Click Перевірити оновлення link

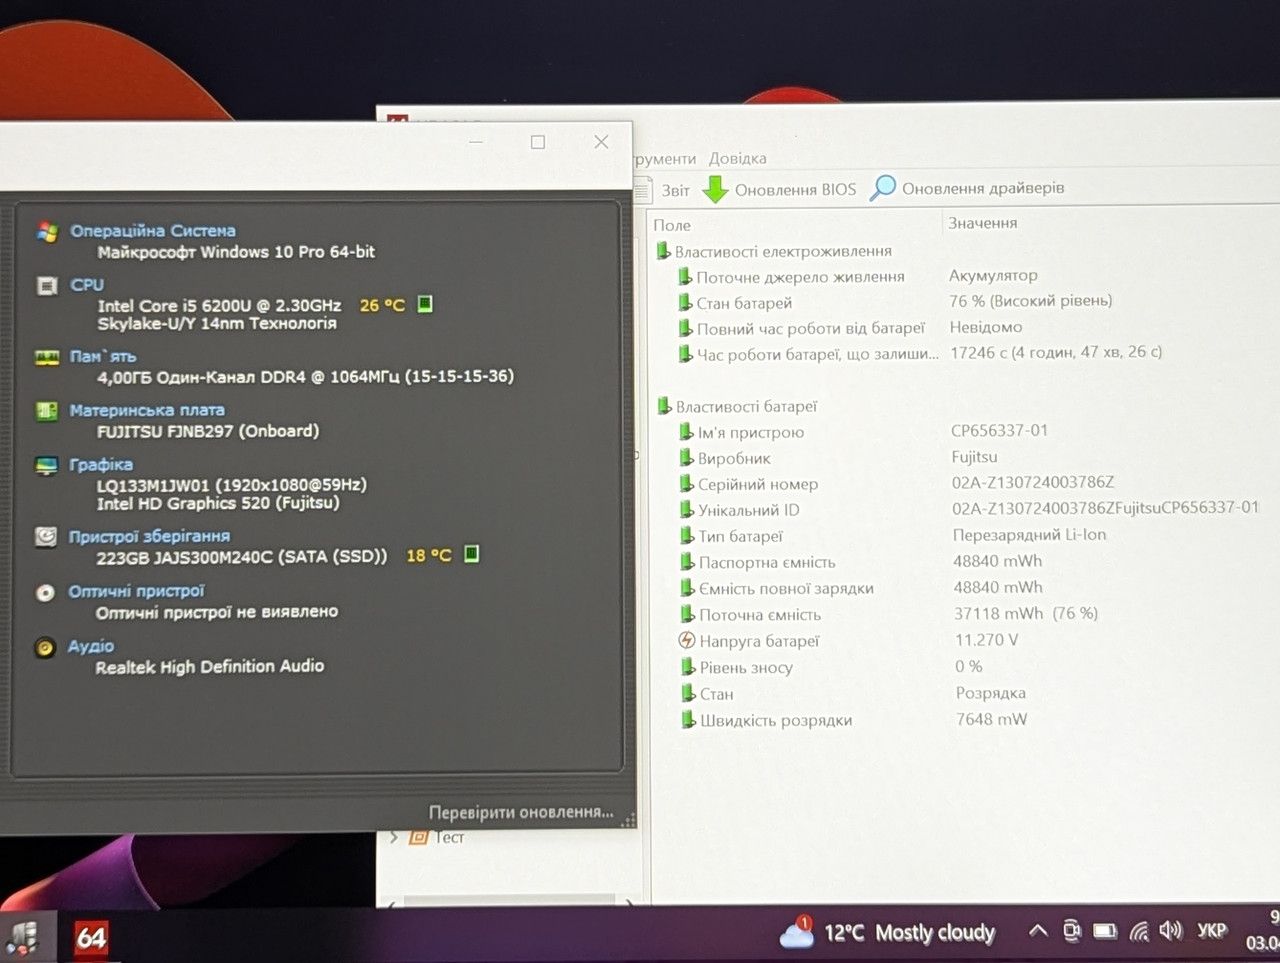(x=521, y=812)
